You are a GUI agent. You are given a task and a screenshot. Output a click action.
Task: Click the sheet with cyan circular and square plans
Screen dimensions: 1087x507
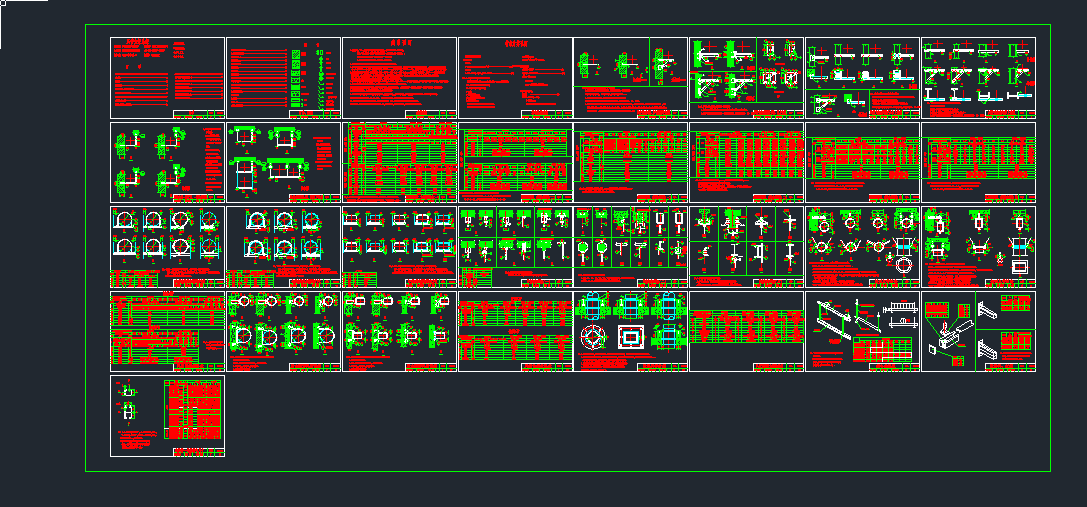coord(630,331)
